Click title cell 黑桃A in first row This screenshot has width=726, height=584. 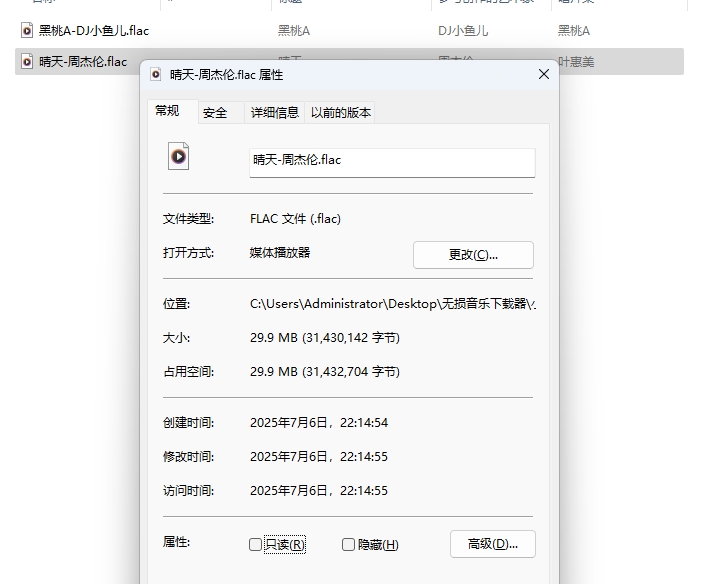(x=294, y=31)
